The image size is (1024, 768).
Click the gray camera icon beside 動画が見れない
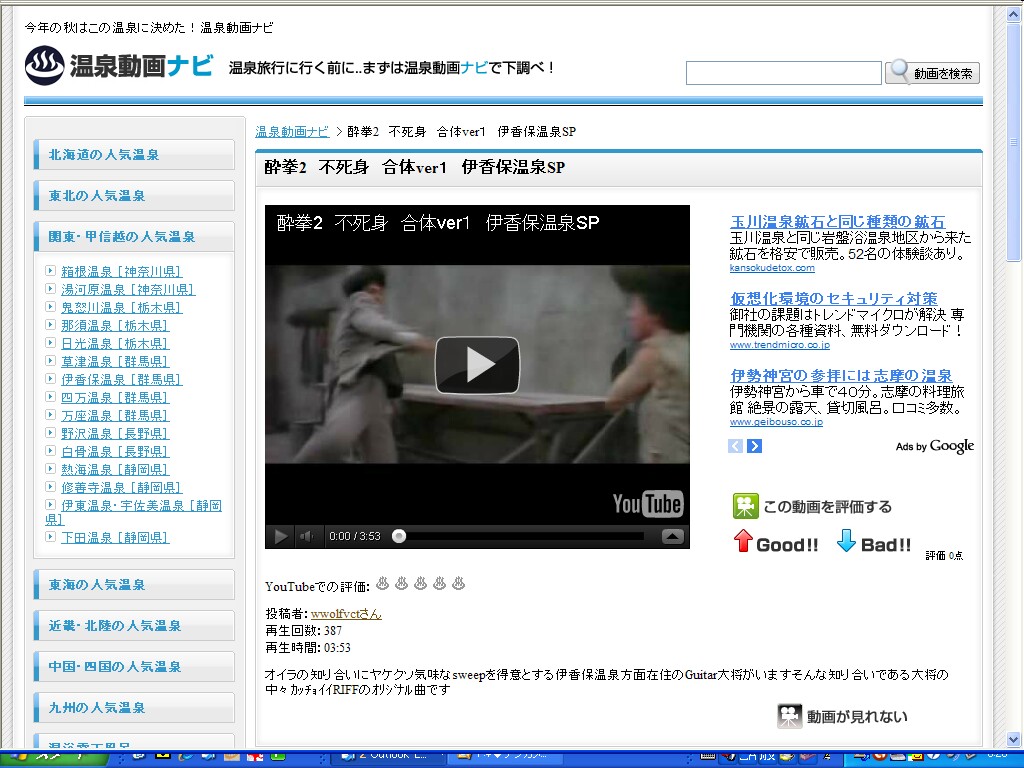[789, 716]
